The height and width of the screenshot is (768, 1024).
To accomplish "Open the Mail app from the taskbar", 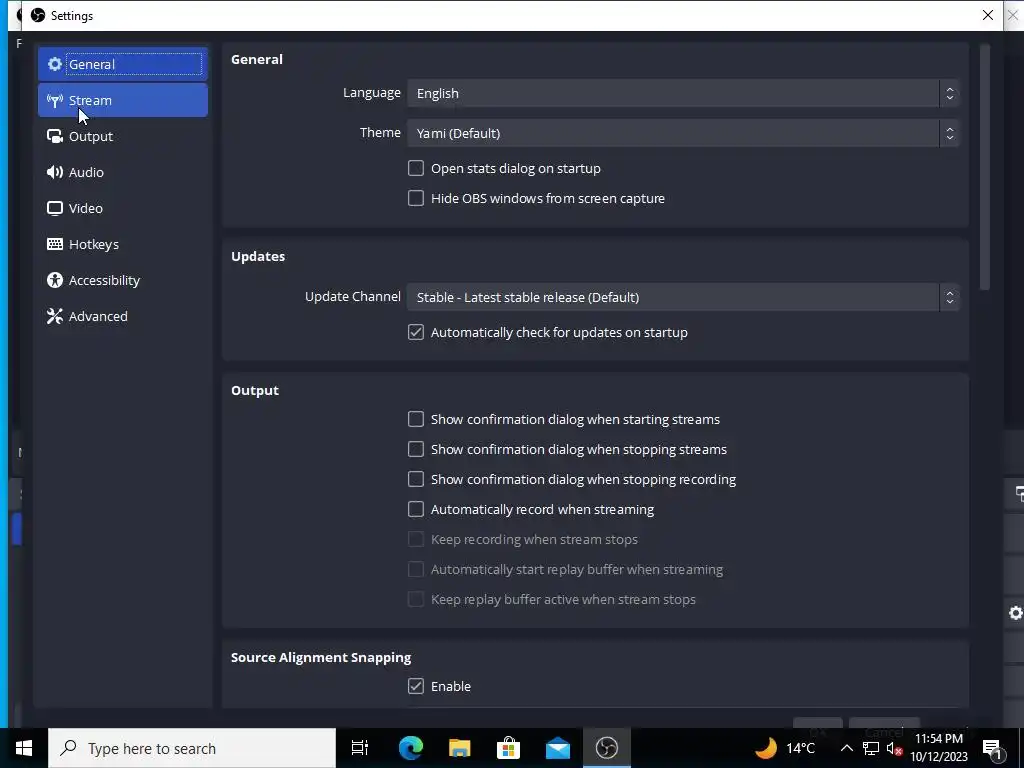I will pyautogui.click(x=558, y=748).
